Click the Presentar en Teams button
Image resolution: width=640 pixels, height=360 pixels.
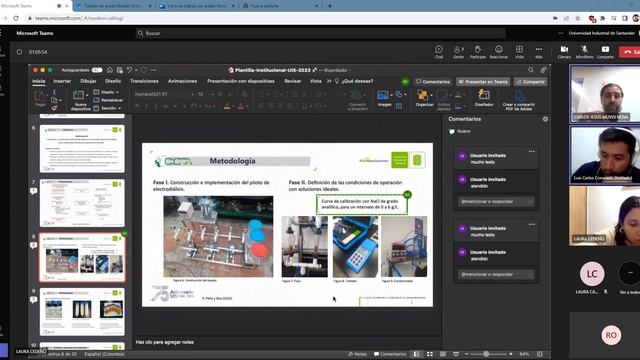483,82
